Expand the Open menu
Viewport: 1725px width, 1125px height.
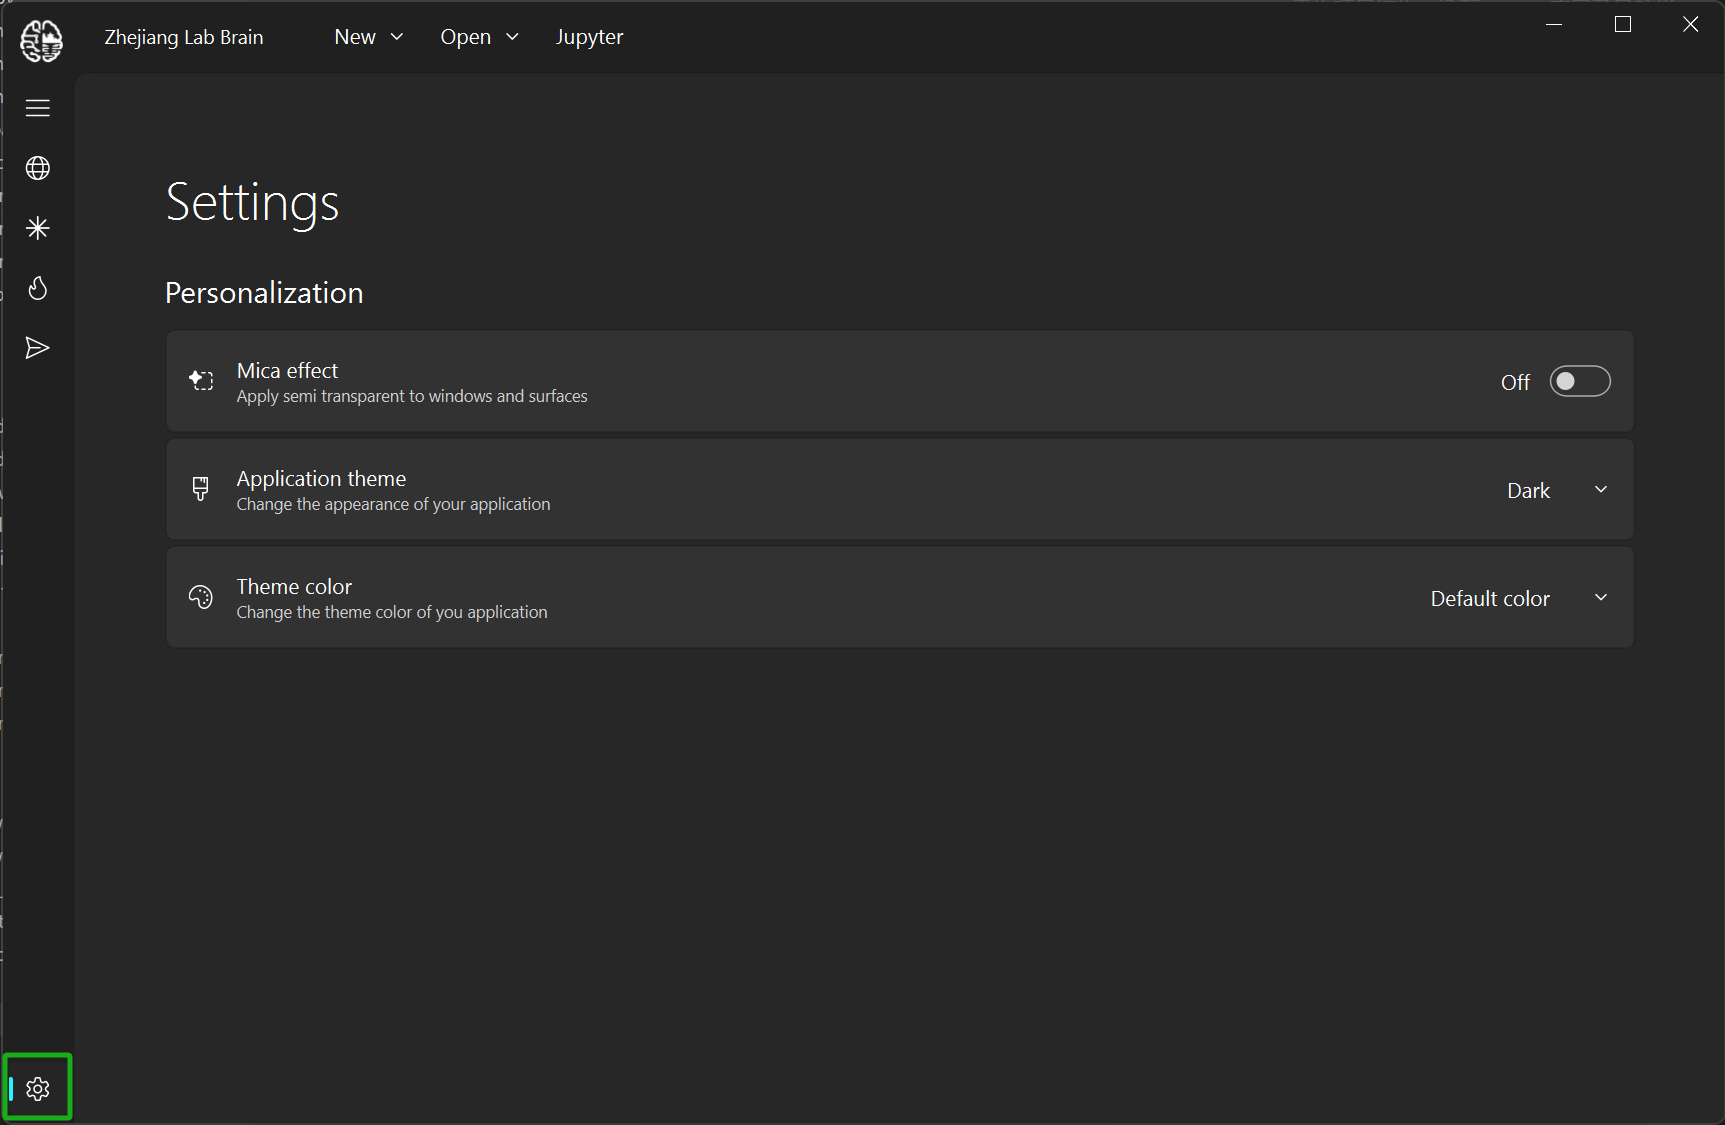coord(479,37)
